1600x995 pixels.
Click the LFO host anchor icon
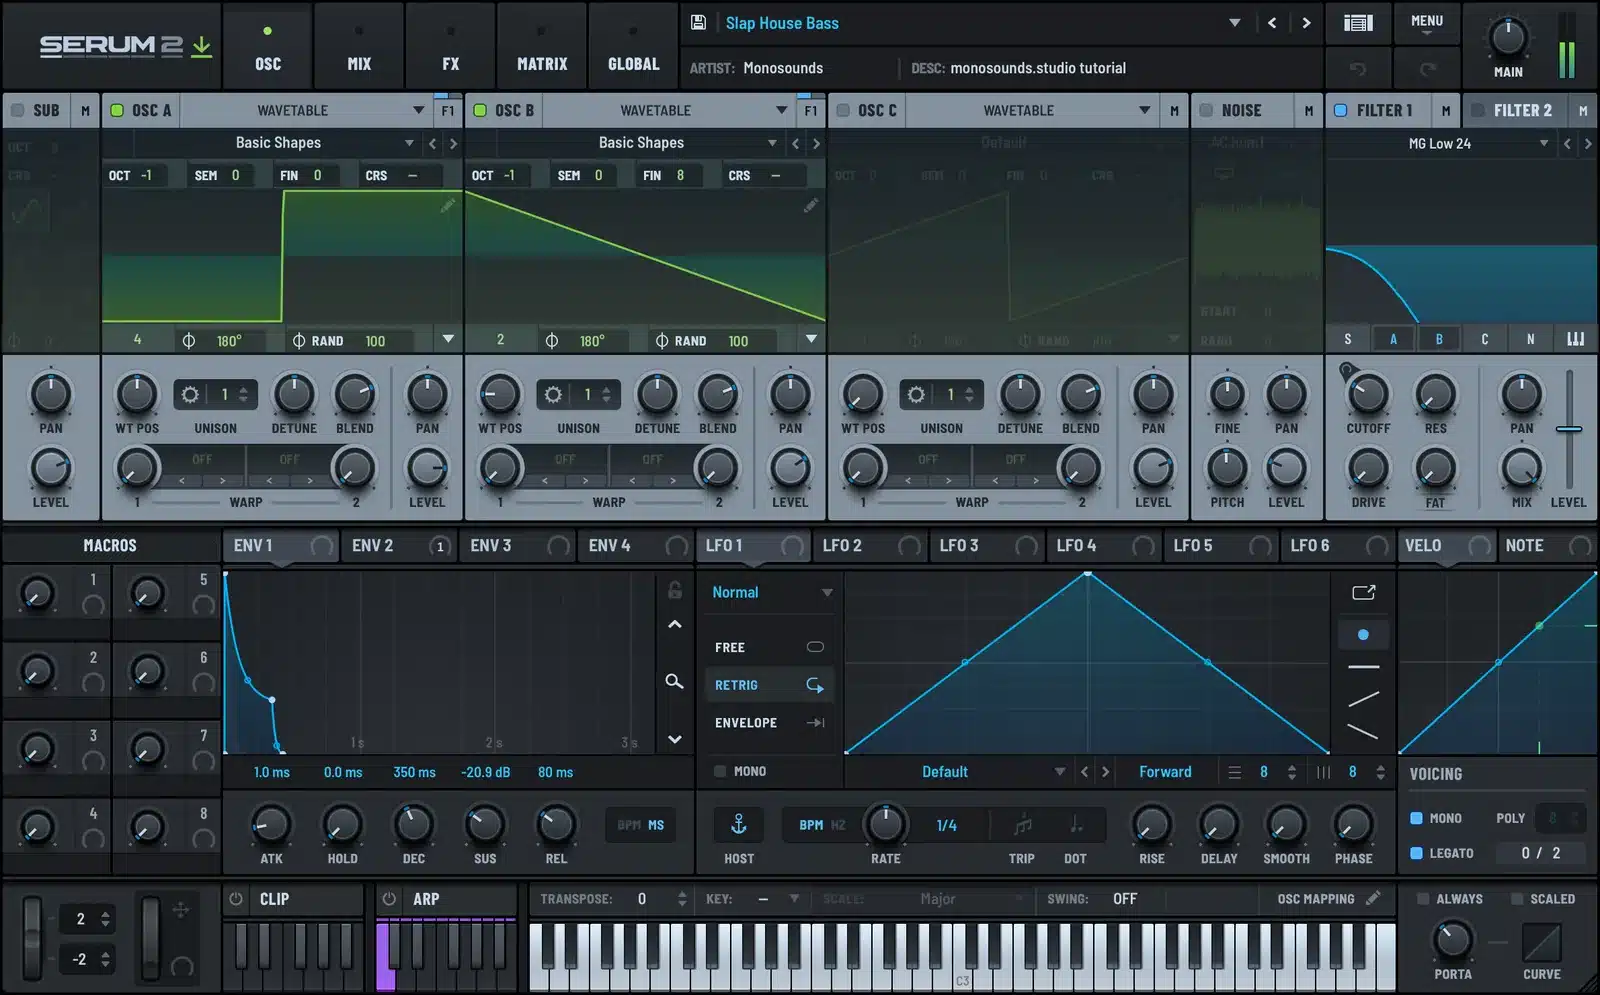click(739, 824)
